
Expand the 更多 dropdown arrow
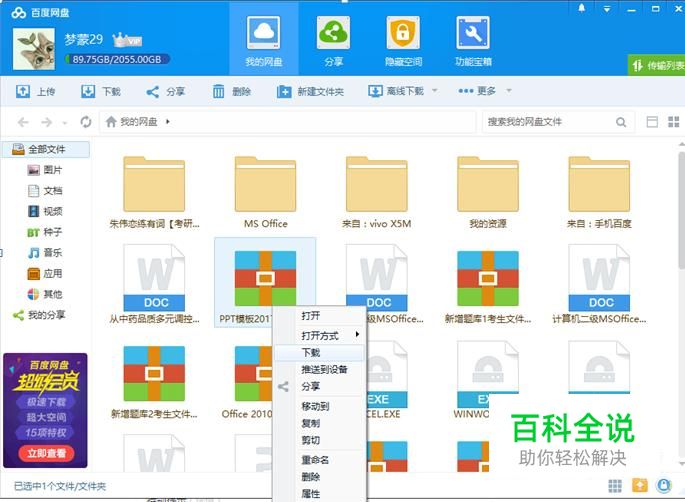[509, 91]
